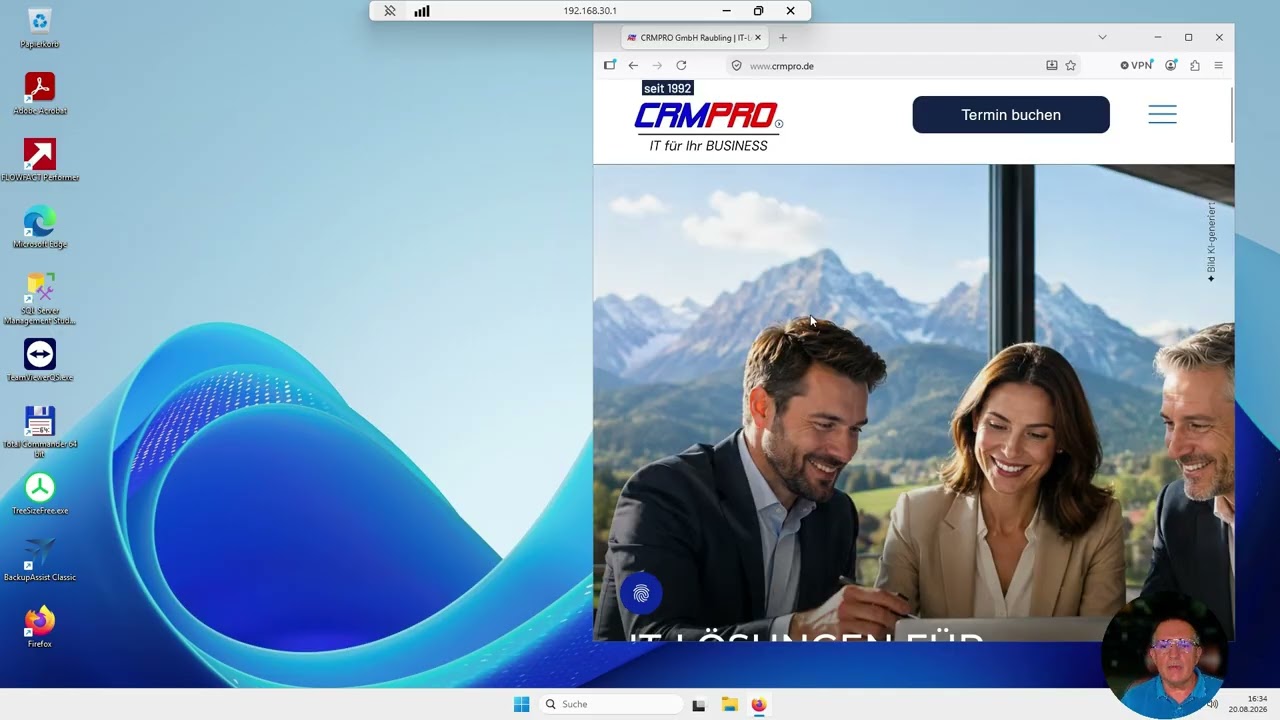Open the website hamburger navigation menu
The image size is (1280, 720).
1162,114
